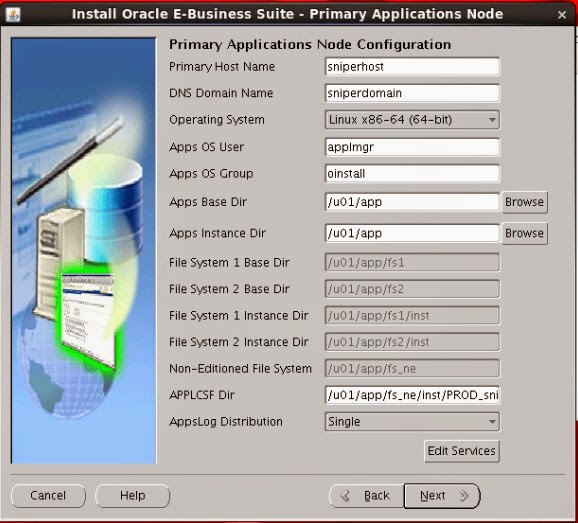Viewport: 578px width, 523px height.
Task: Close the installer window
Action: click(562, 15)
